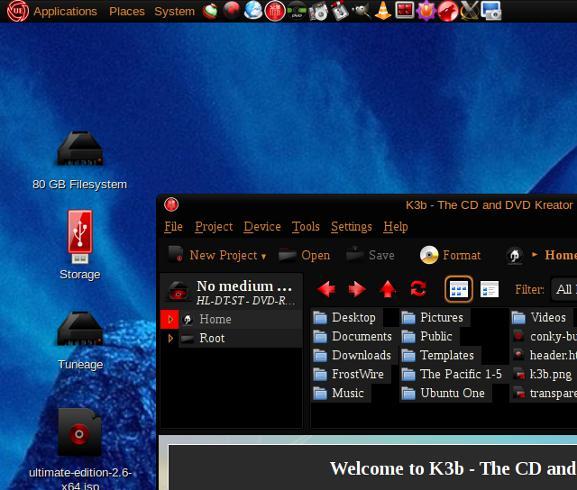Expand the Root tree node arrow

click(x=170, y=338)
